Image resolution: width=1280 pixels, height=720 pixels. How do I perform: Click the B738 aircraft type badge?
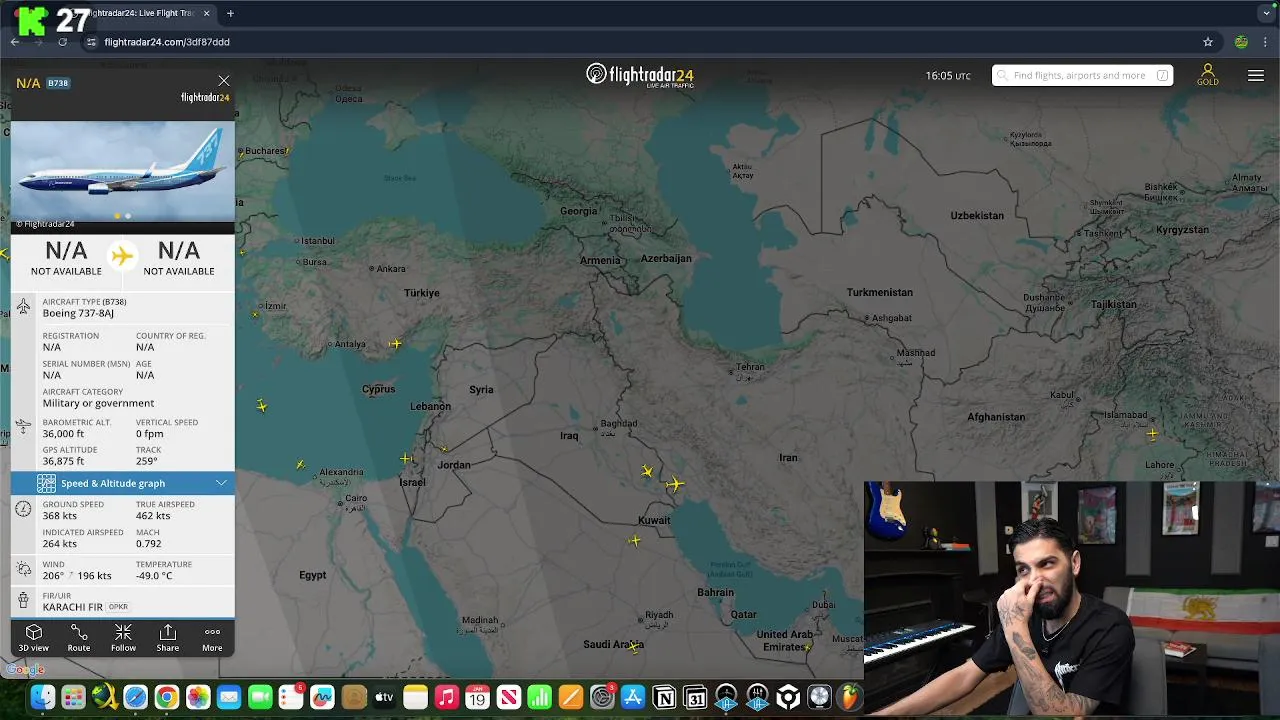58,83
